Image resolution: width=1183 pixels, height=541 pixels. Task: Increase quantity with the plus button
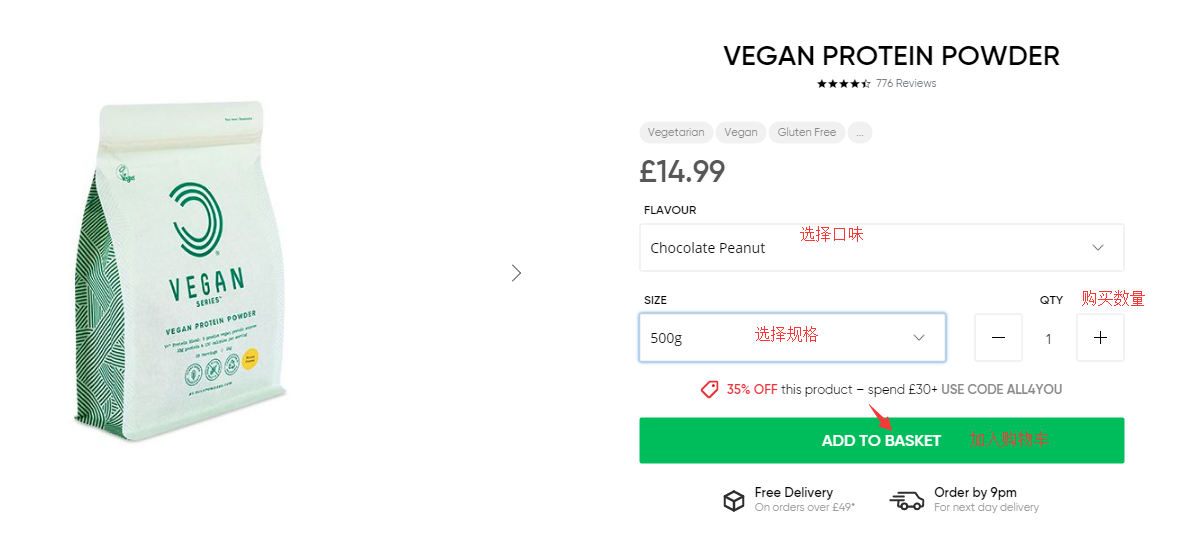pyautogui.click(x=1100, y=338)
